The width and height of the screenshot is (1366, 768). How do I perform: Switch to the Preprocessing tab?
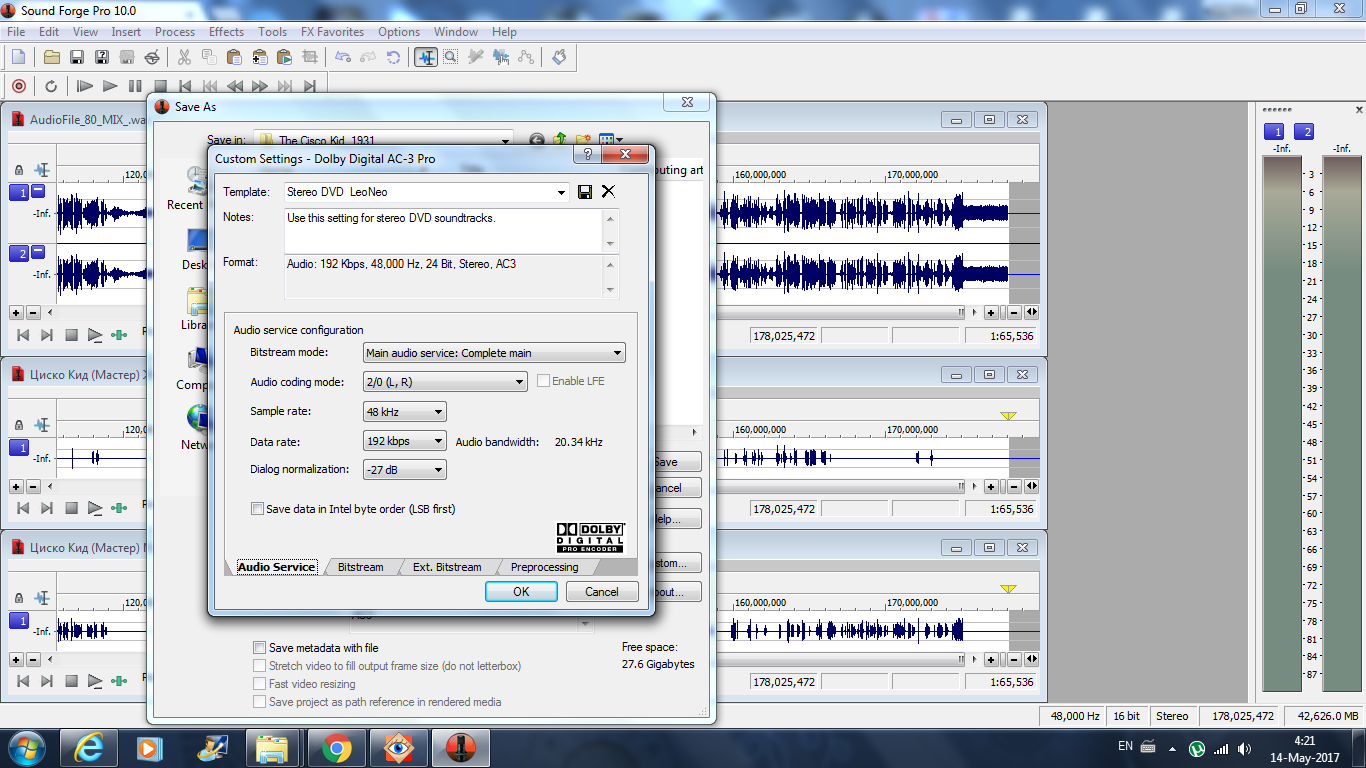pyautogui.click(x=544, y=567)
